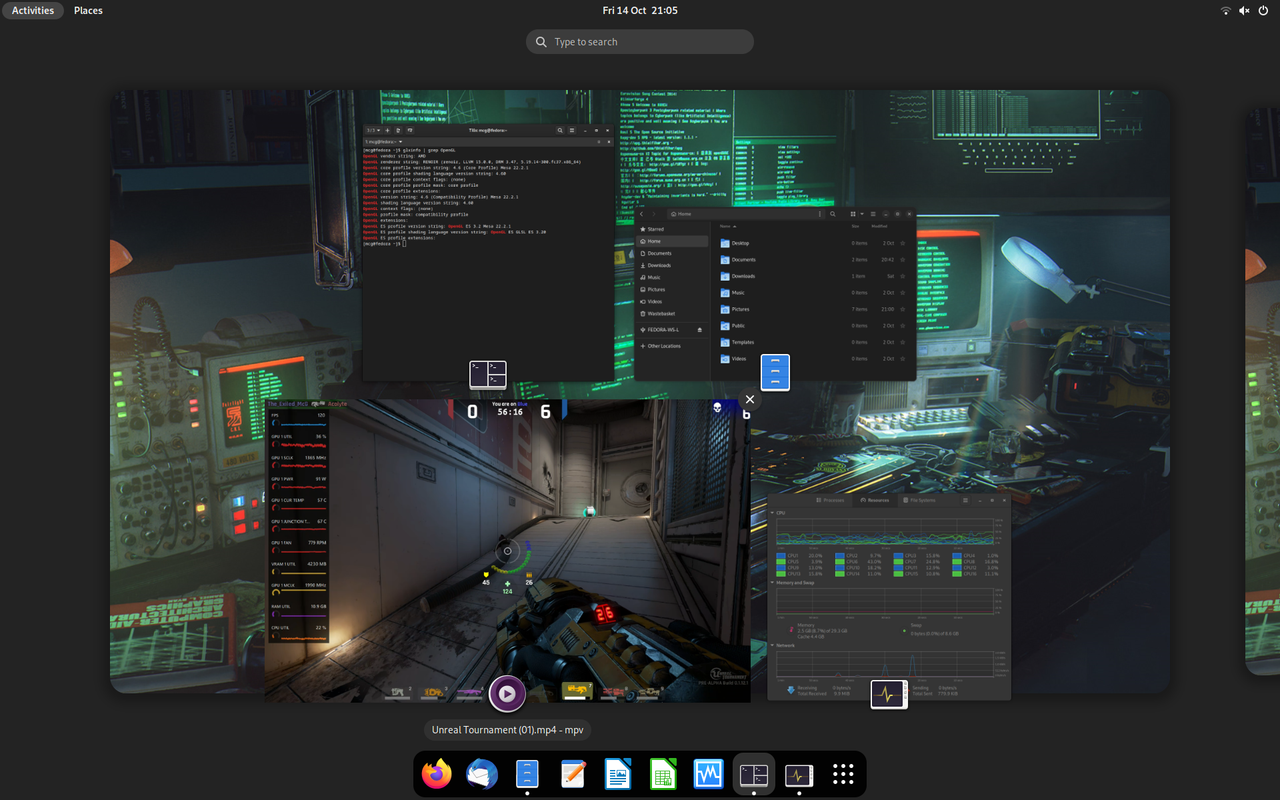Screen dimensions: 1280x800
Task: Open the hamburger menu in Files
Action: [x=873, y=214]
